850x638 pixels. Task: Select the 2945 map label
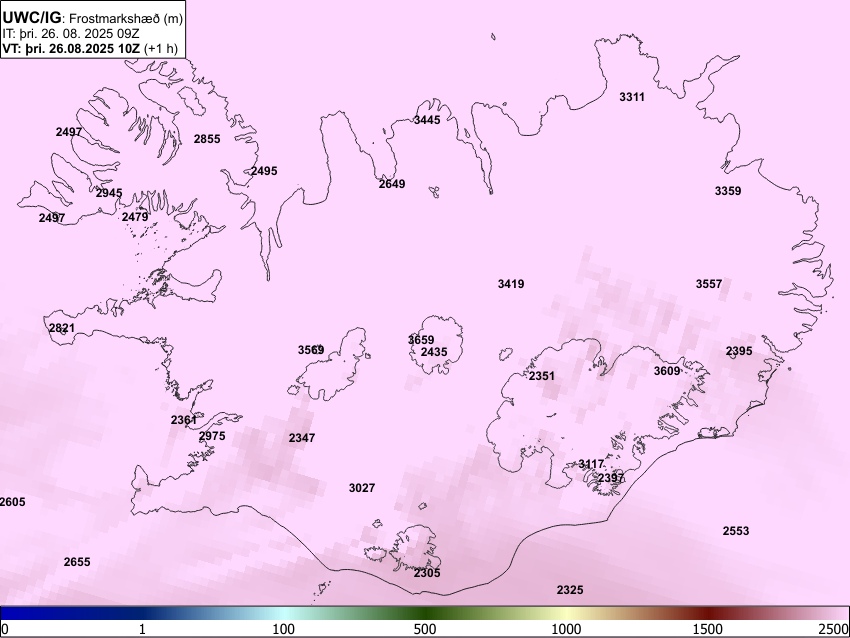109,193
